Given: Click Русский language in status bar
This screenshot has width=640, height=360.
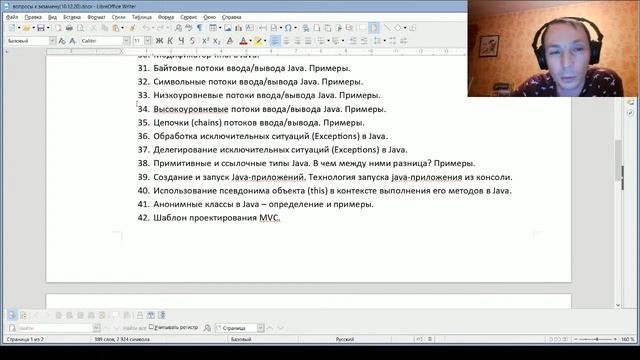Looking at the screenshot, I should point(345,339).
